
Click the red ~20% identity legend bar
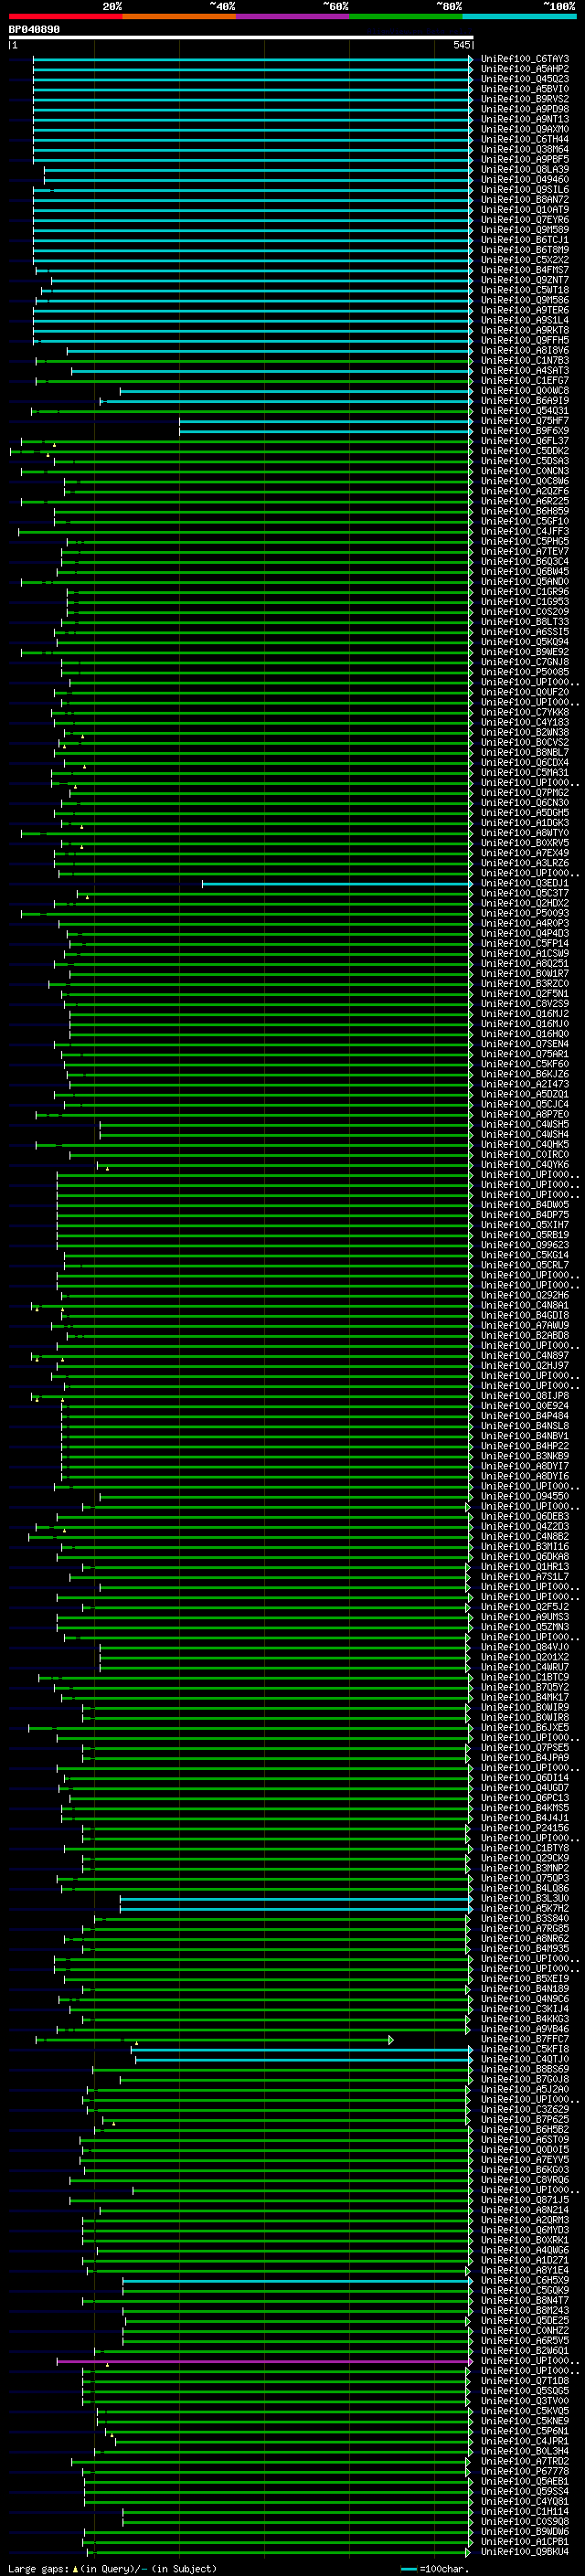65,16
